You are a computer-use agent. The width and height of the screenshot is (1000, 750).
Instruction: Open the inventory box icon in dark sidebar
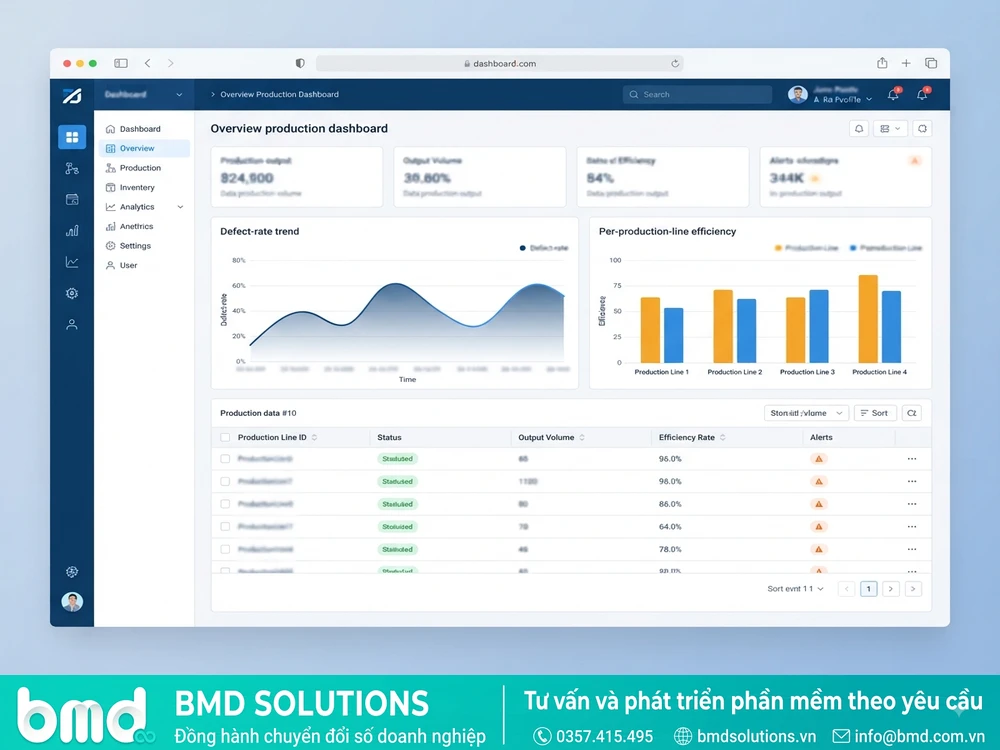pos(72,200)
